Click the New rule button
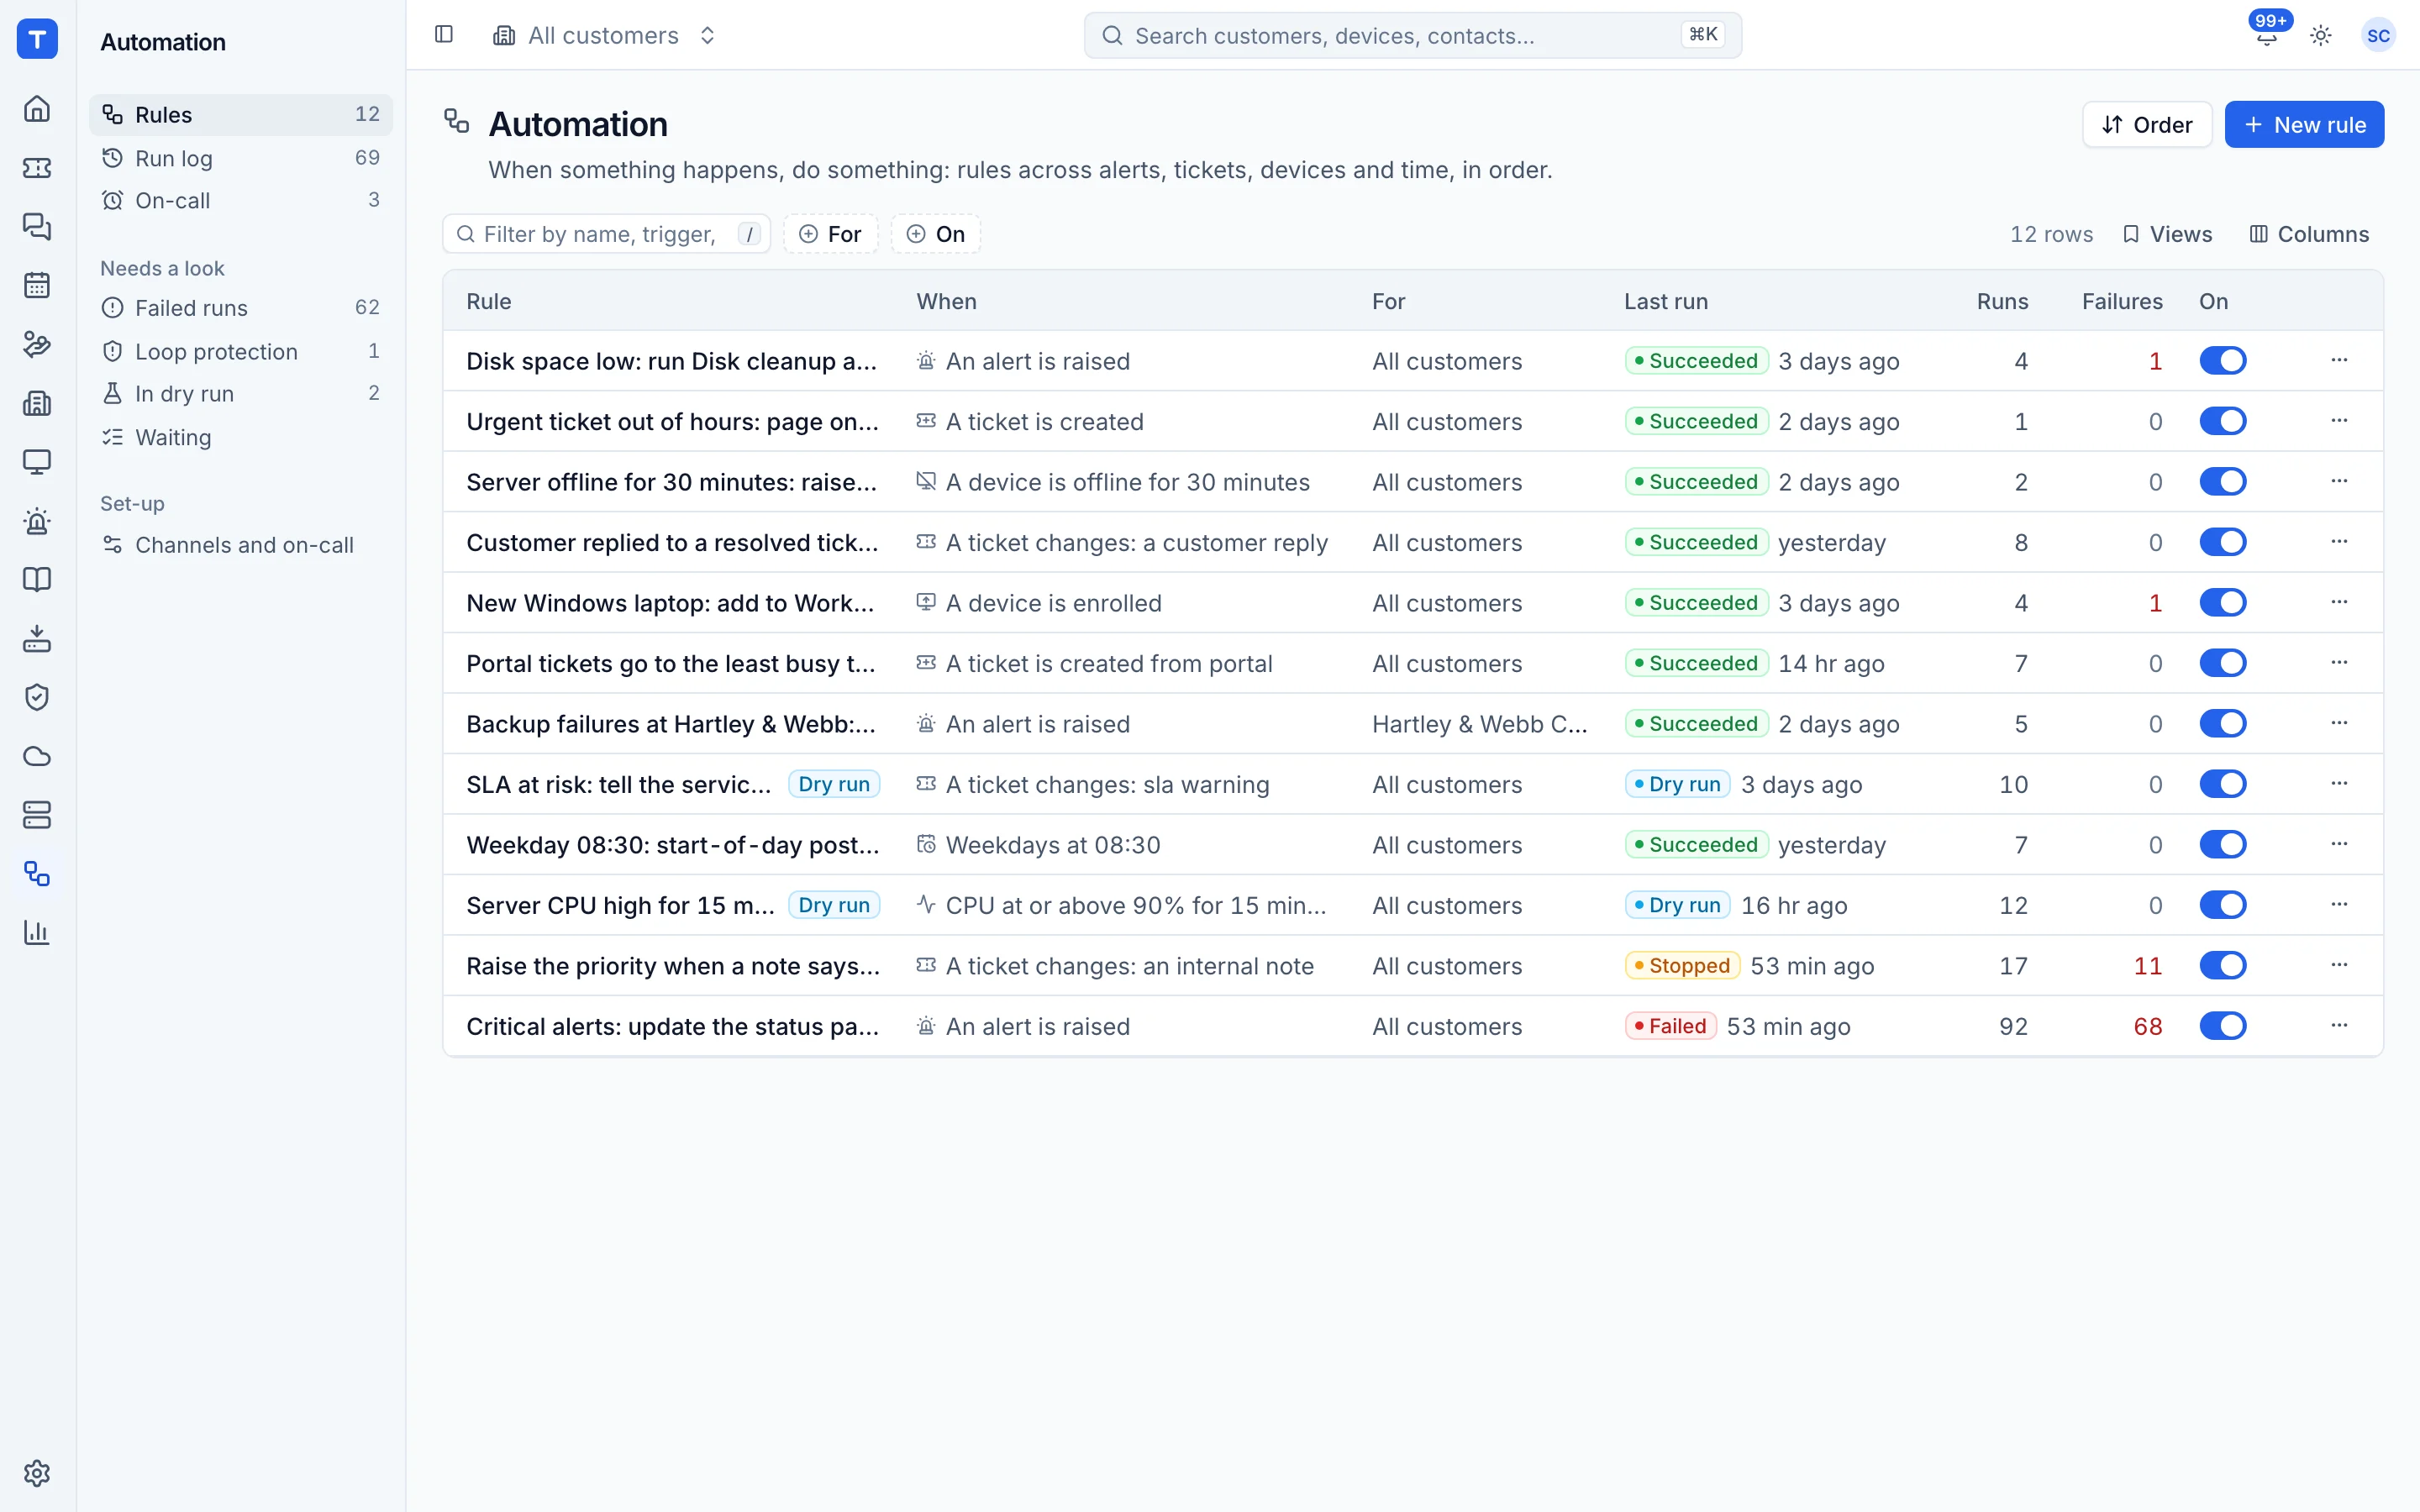Image resolution: width=2420 pixels, height=1512 pixels. pyautogui.click(x=2304, y=125)
